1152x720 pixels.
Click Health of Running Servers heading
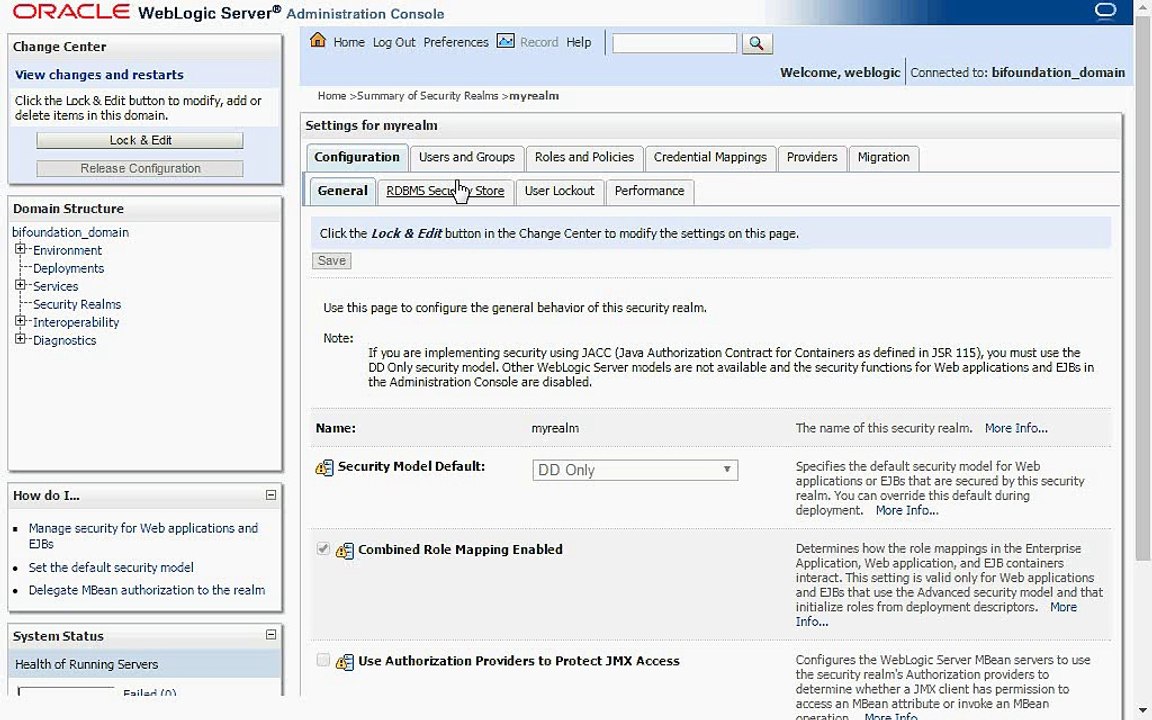86,664
